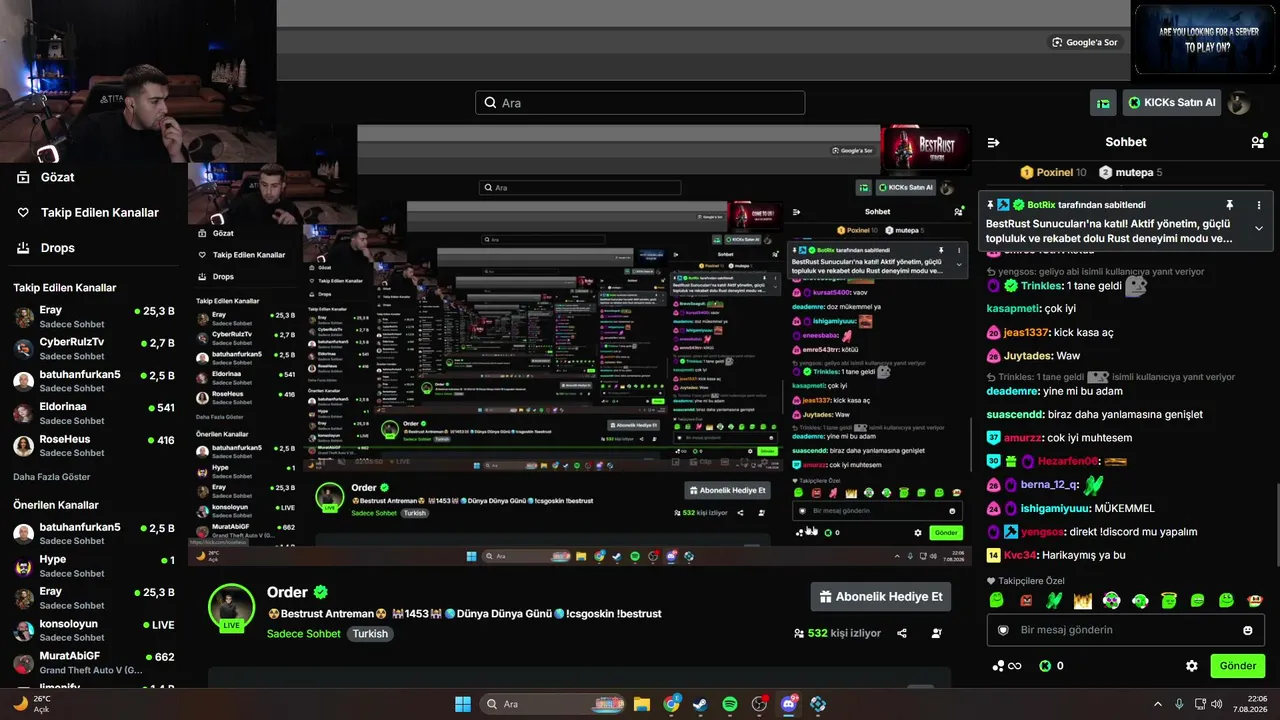Open Eray channel in followed channels
The height and width of the screenshot is (720, 1280).
94,317
